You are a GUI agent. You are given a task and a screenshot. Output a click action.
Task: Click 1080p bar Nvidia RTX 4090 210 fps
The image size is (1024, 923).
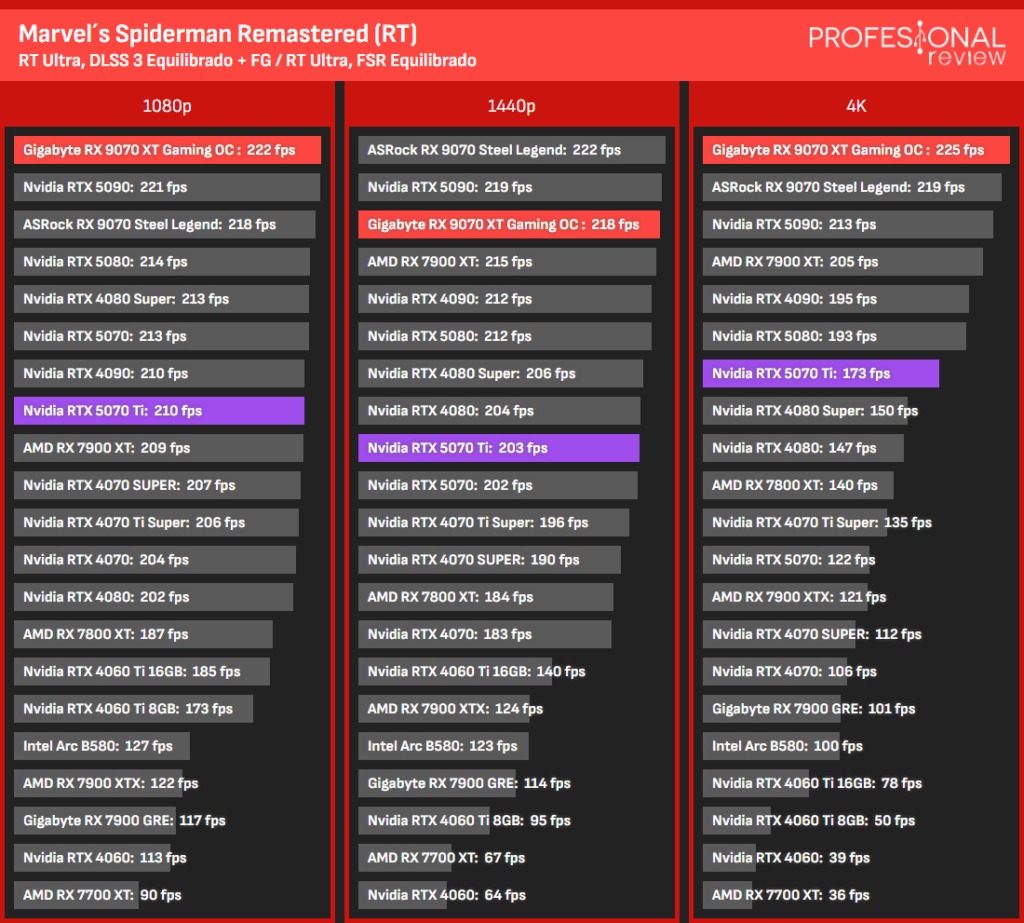159,374
